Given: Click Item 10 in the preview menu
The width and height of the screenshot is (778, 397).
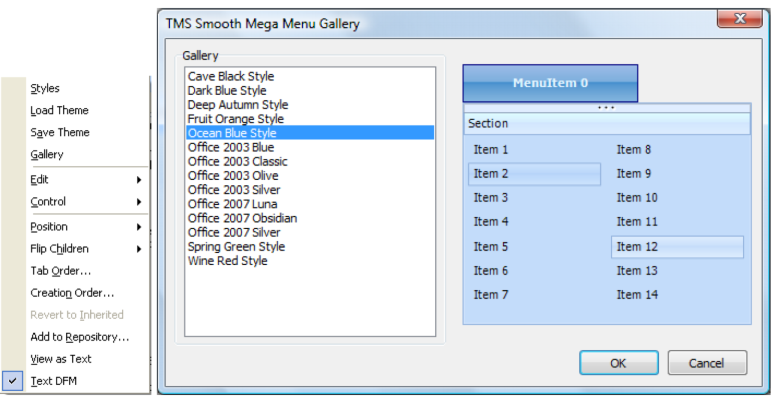Looking at the screenshot, I should click(x=637, y=198).
